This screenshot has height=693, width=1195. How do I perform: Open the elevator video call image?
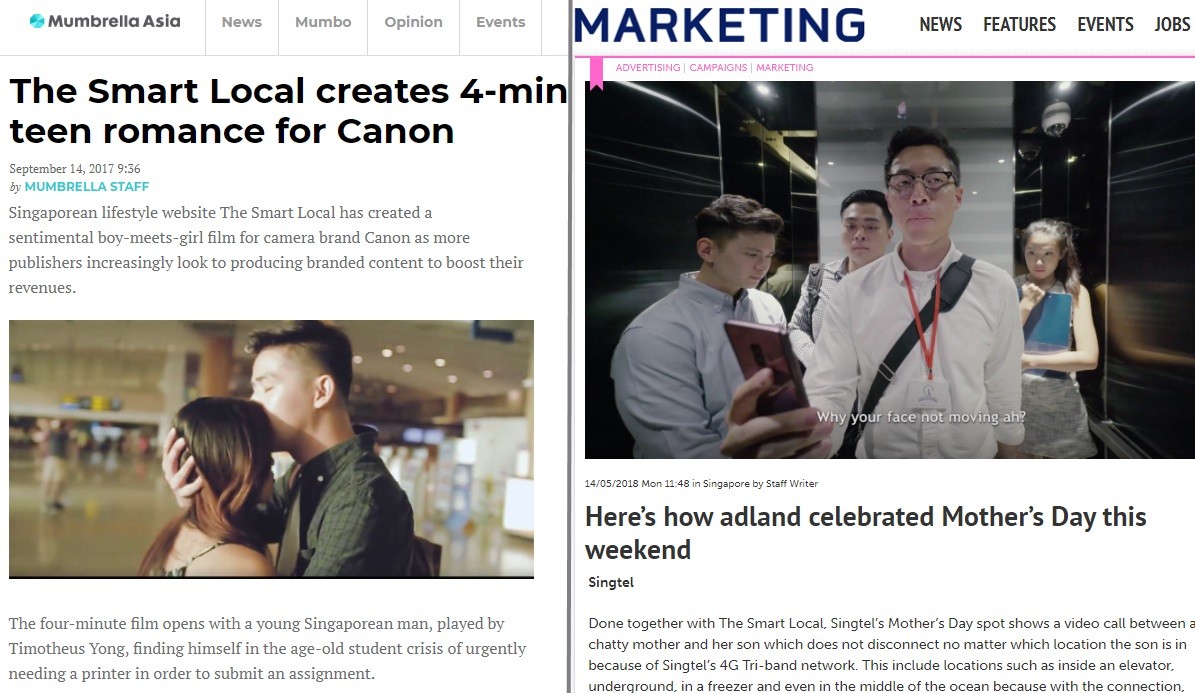pyautogui.click(x=889, y=270)
